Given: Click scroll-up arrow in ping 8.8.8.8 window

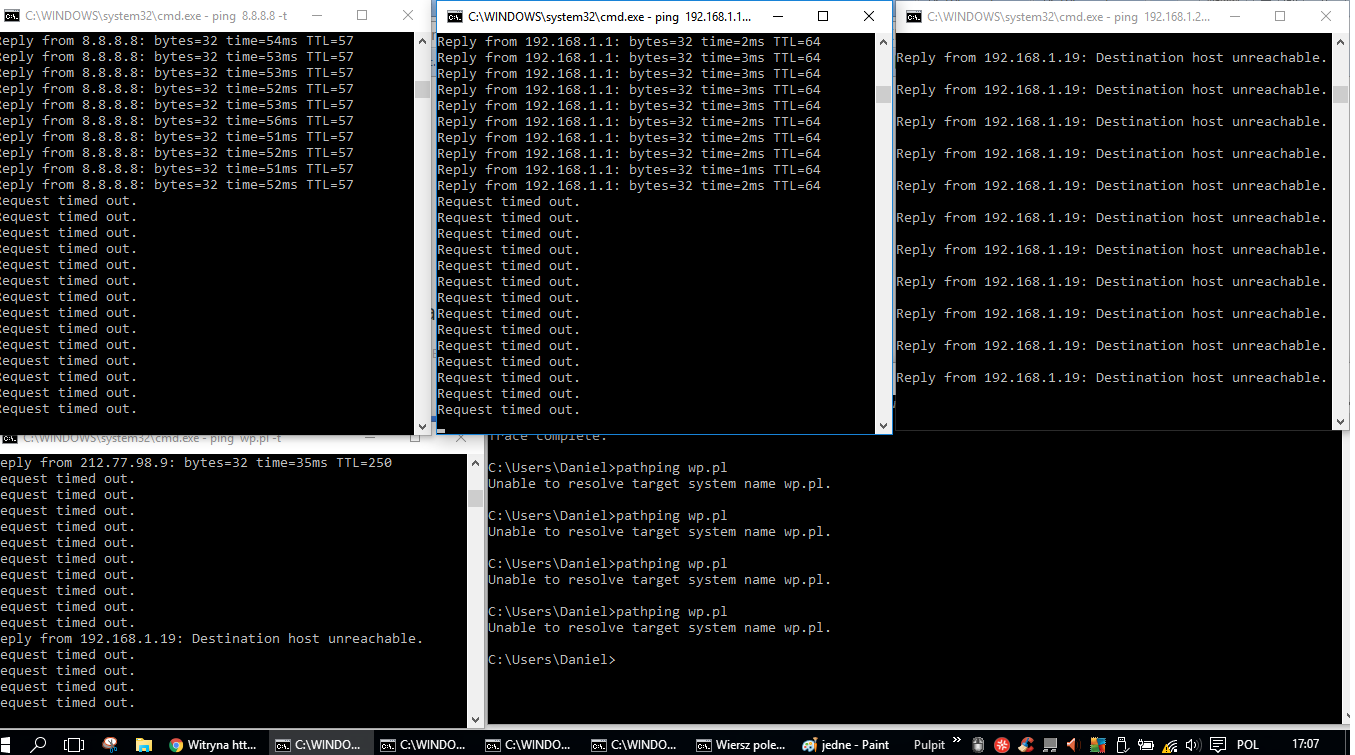Looking at the screenshot, I should tap(421, 41).
